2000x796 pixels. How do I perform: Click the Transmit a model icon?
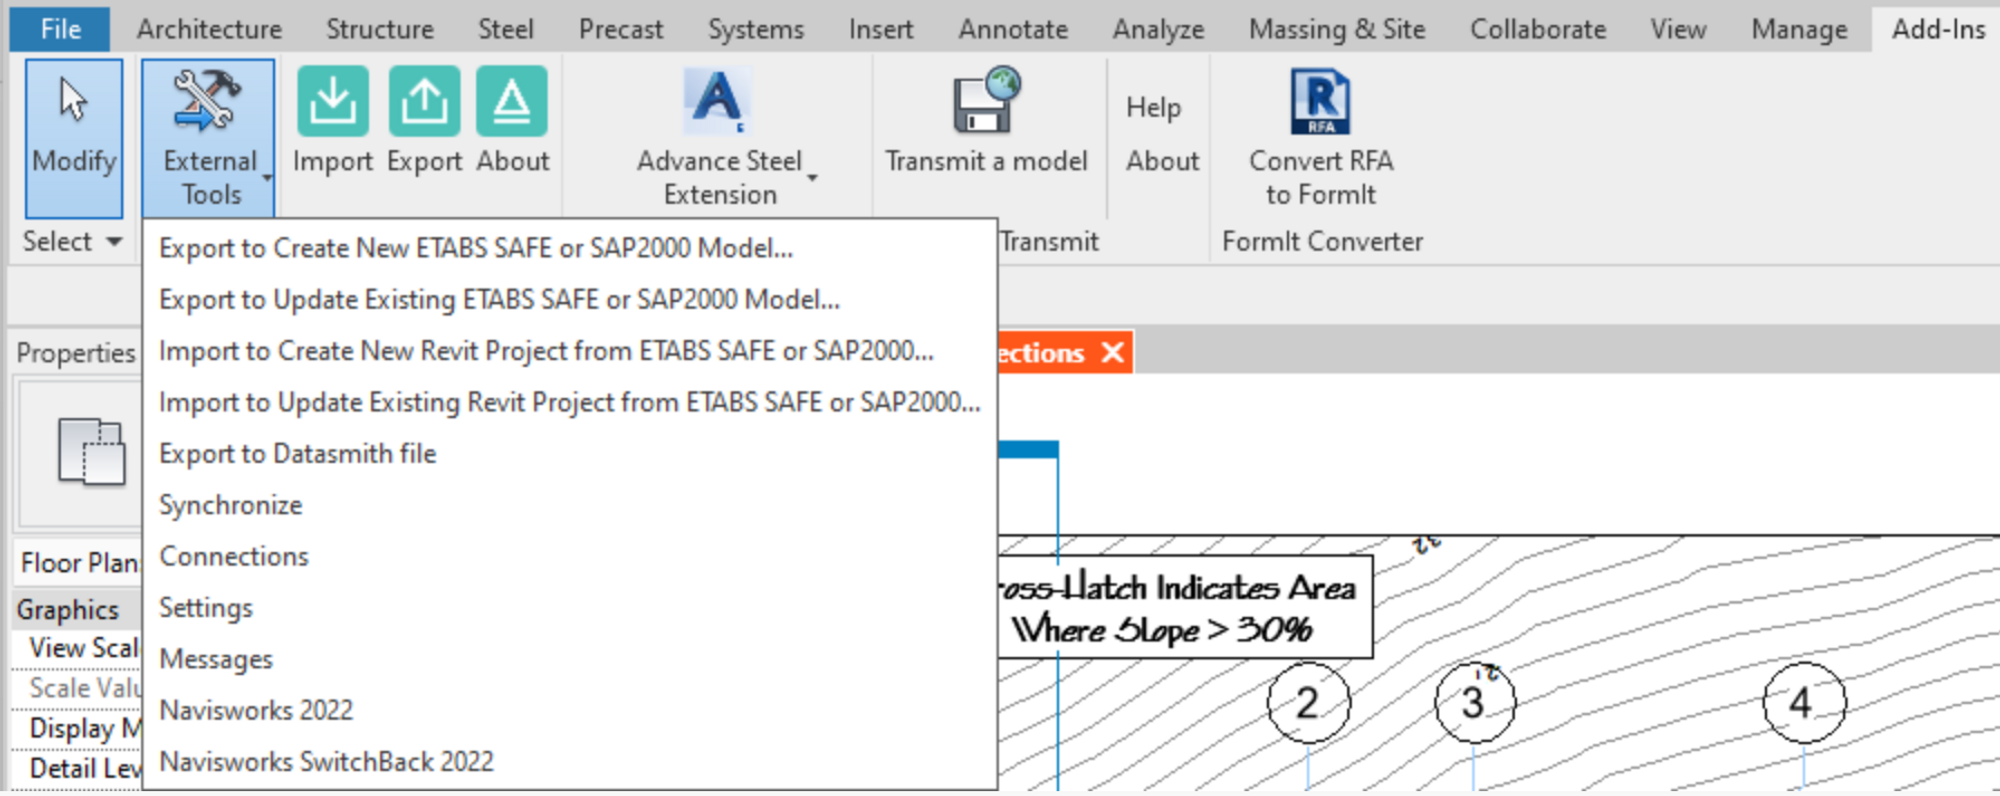(986, 100)
